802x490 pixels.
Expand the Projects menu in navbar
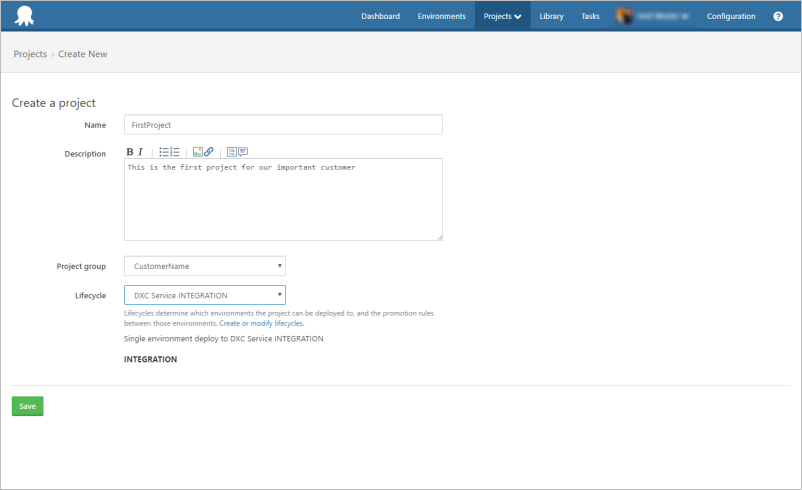[502, 16]
